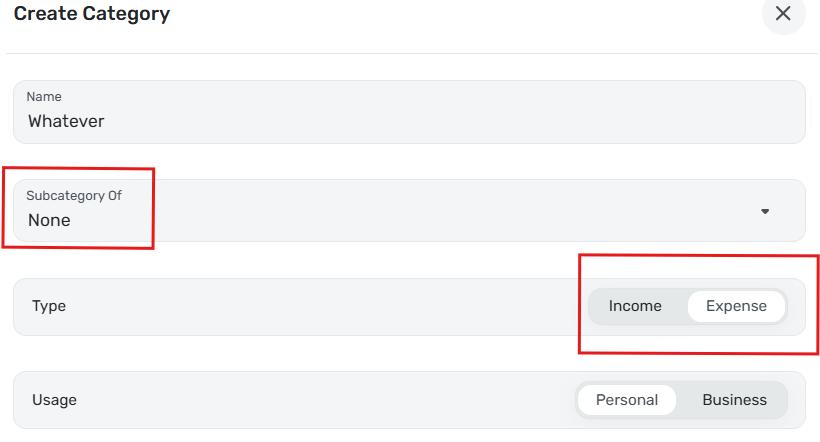Click the Name field label
The image size is (820, 442).
coord(44,97)
